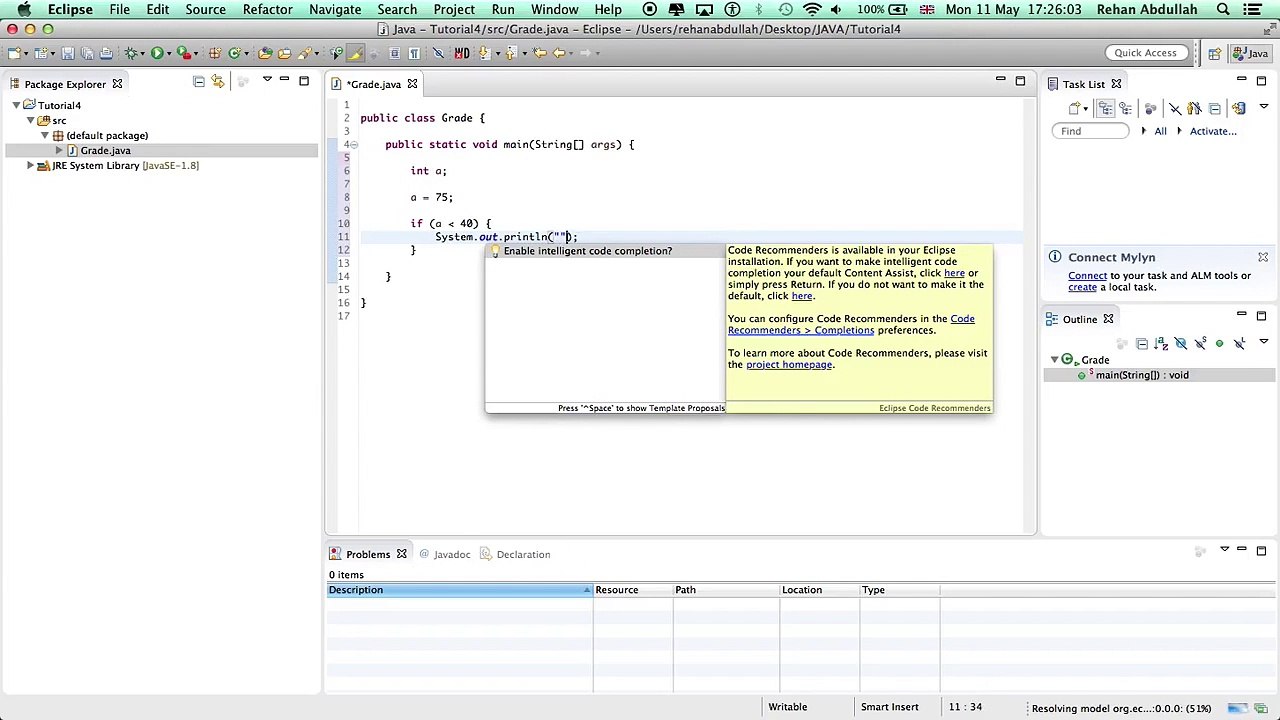
Task: Click the Connect link in Mylyn panel
Action: [x=1087, y=276]
